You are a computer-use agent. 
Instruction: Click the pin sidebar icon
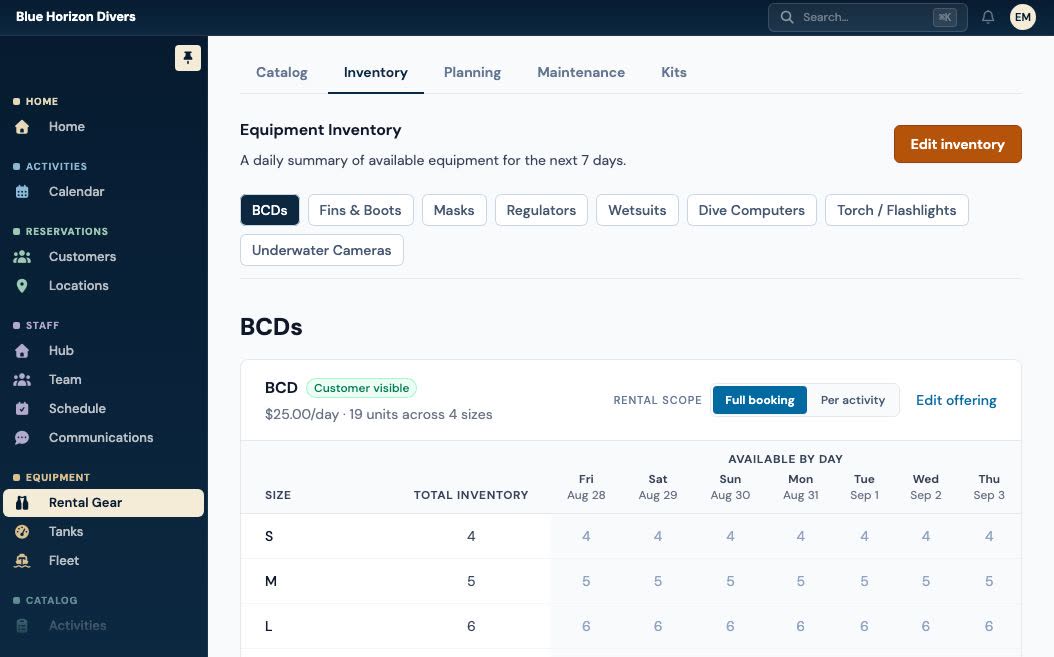pos(188,58)
